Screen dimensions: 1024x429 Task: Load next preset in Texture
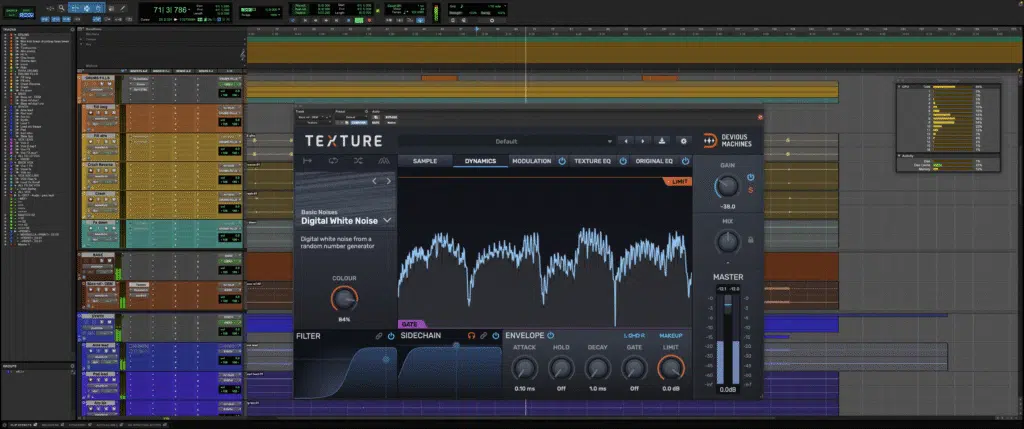coord(643,141)
